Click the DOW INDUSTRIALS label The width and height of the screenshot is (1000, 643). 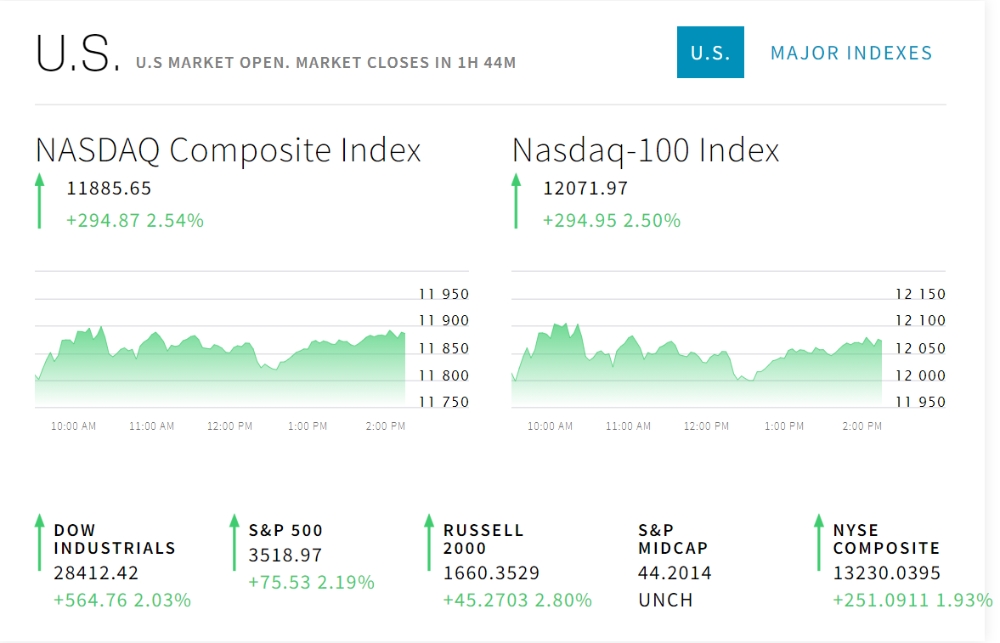[114, 539]
